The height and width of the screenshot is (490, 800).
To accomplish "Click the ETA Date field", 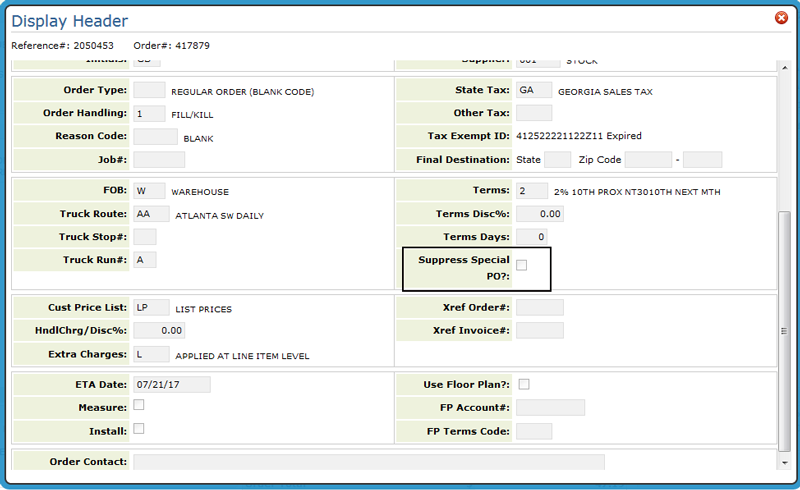I will (x=171, y=384).
